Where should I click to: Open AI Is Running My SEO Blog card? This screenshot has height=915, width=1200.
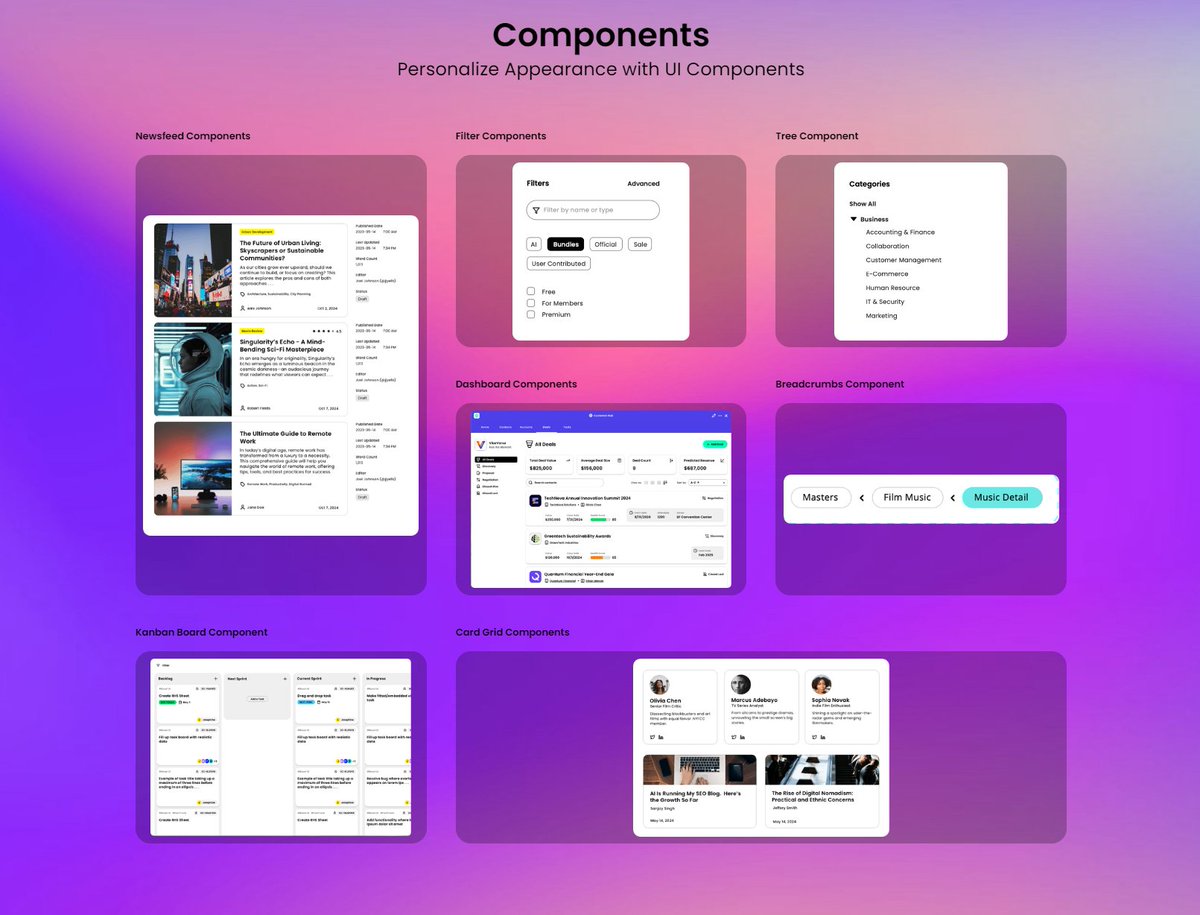700,791
